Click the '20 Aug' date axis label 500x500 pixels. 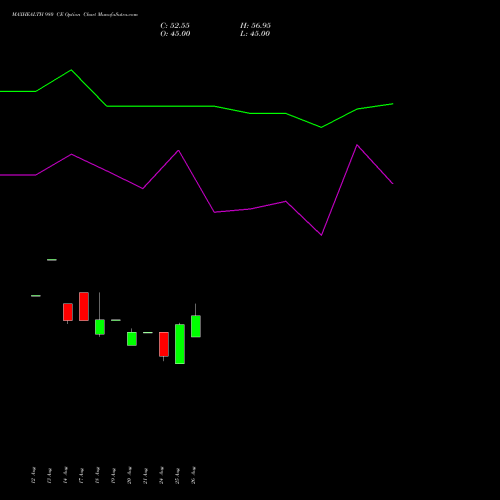[x=129, y=475]
